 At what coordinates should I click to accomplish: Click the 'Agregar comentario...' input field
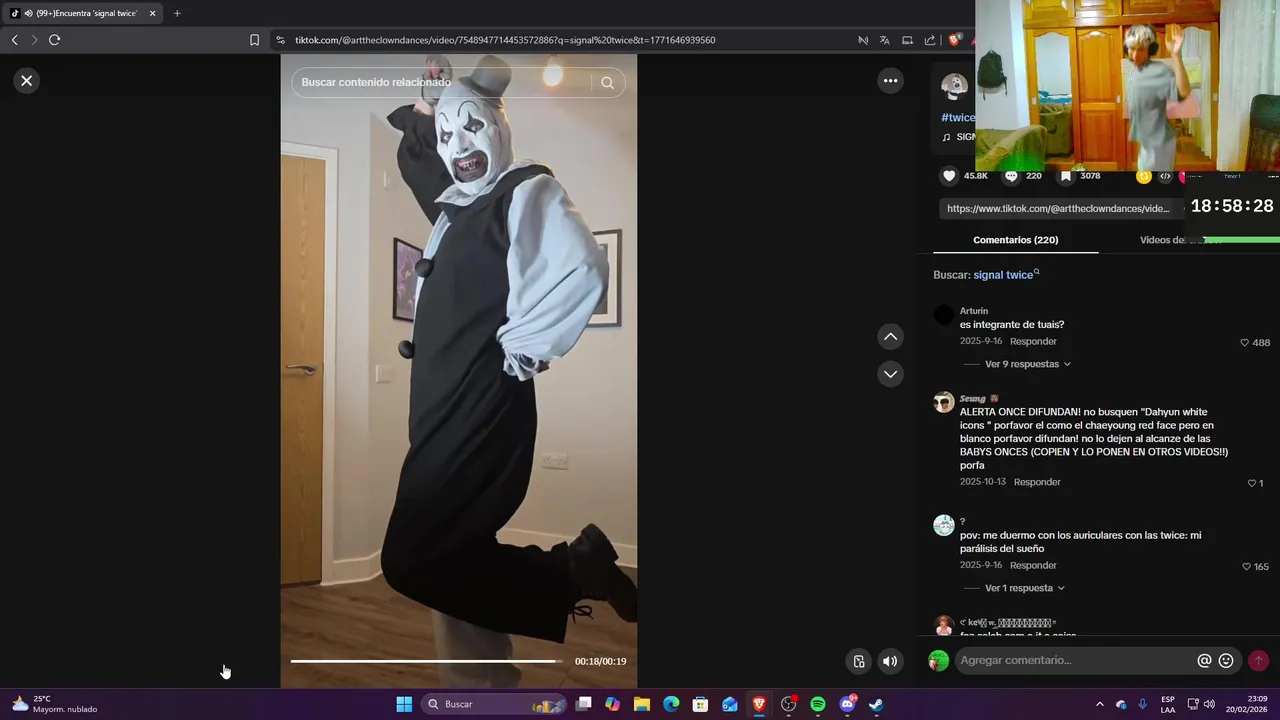click(1075, 660)
